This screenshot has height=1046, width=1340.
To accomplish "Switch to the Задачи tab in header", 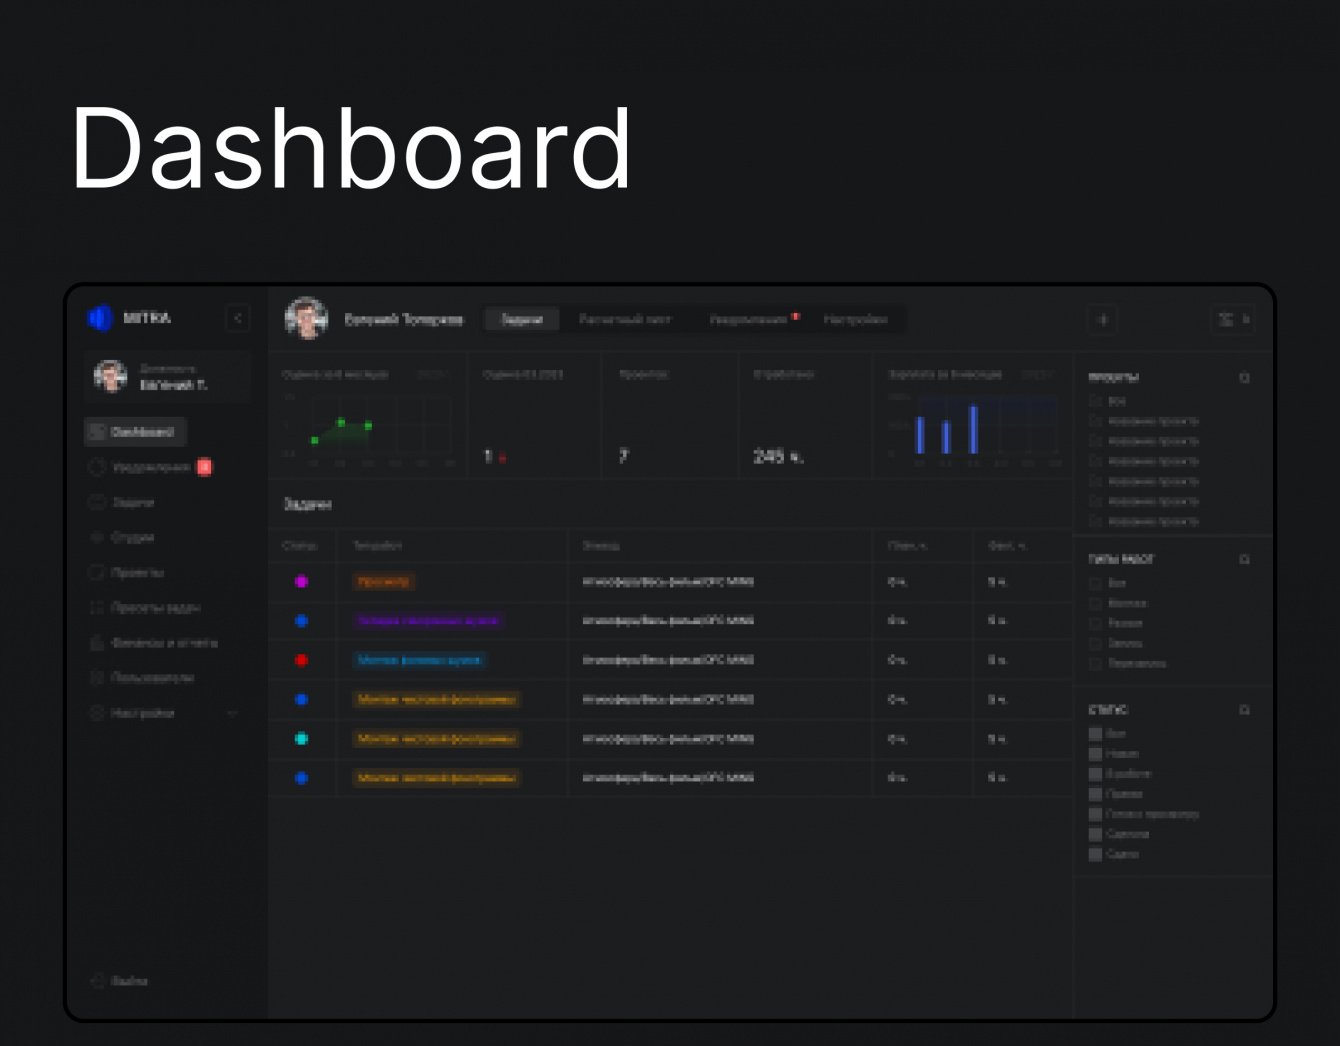I will (522, 319).
